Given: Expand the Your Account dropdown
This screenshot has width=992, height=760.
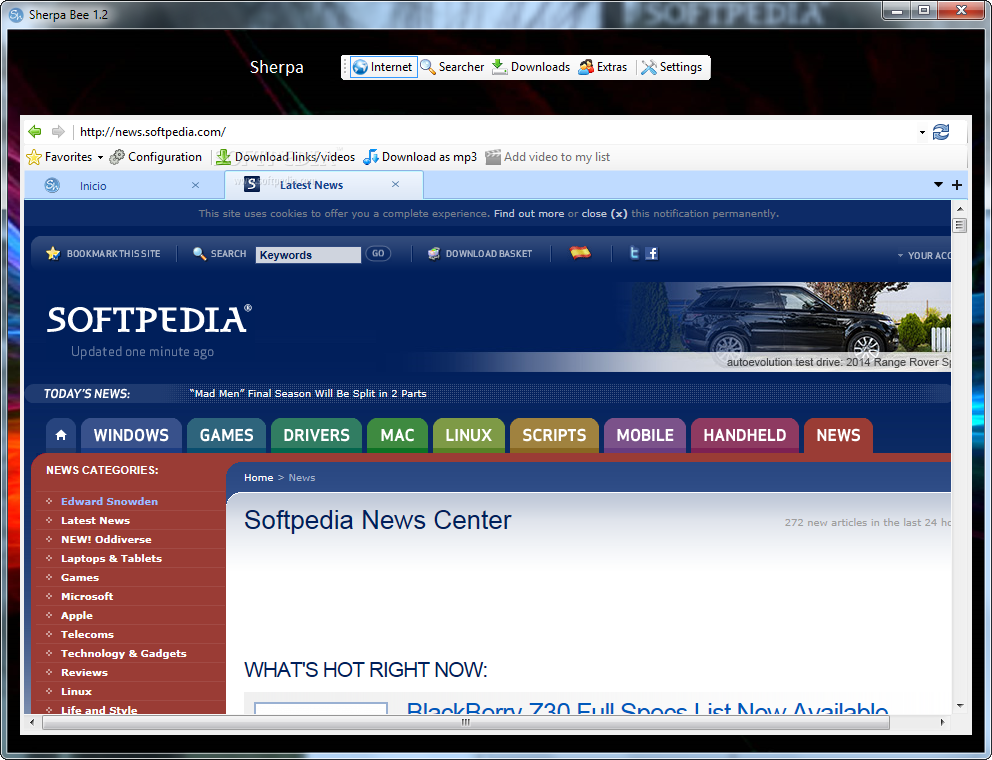Looking at the screenshot, I should tap(924, 256).
